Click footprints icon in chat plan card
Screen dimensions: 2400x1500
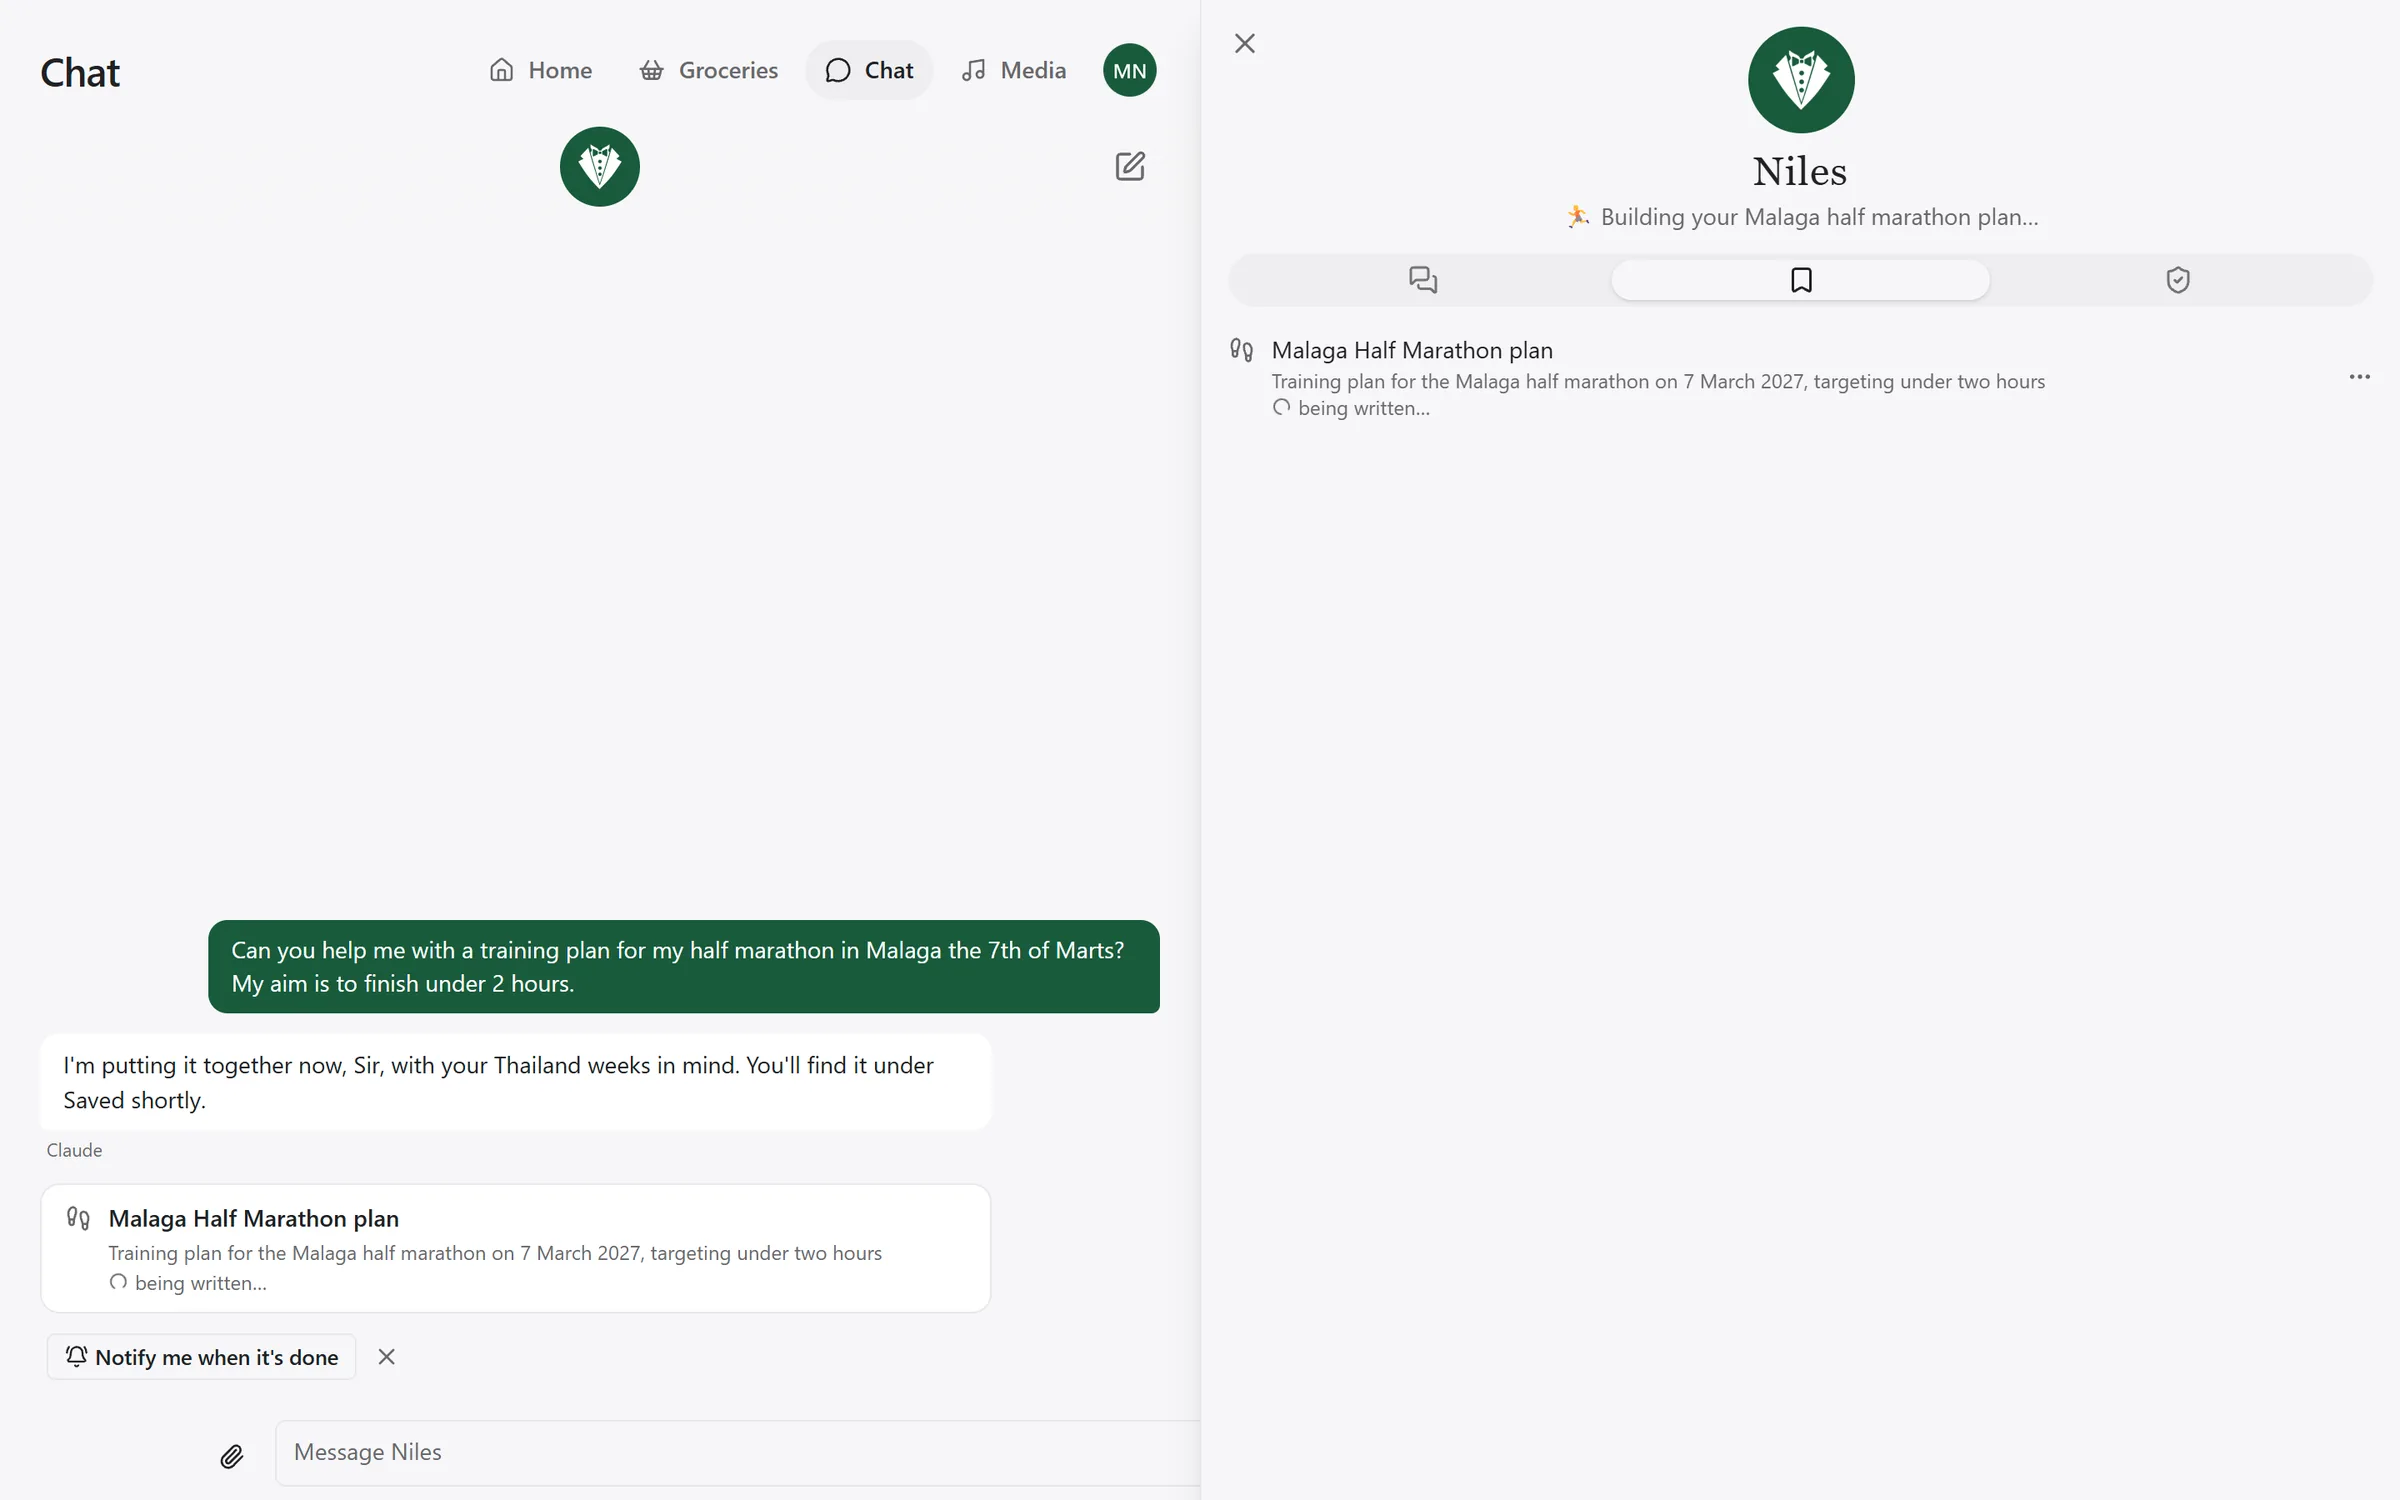(78, 1218)
